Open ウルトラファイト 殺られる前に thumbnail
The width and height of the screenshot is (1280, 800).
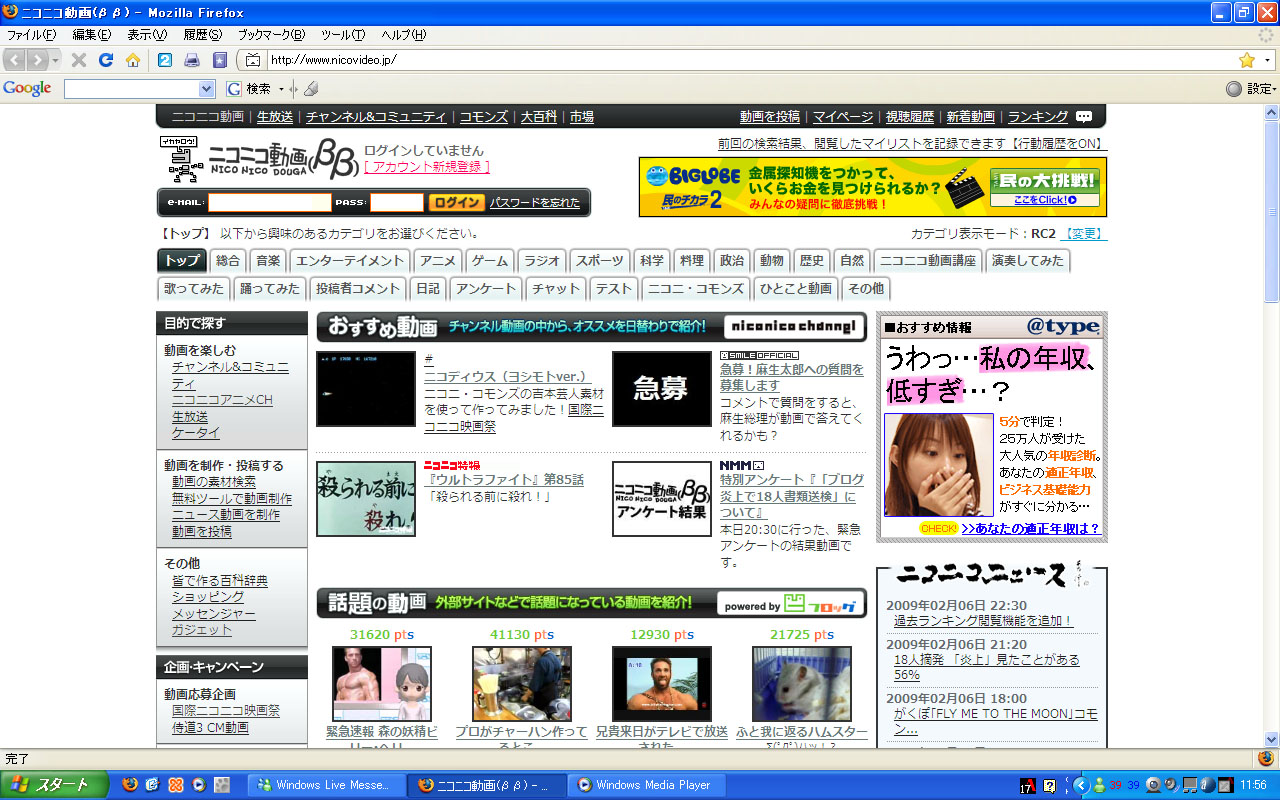366,499
